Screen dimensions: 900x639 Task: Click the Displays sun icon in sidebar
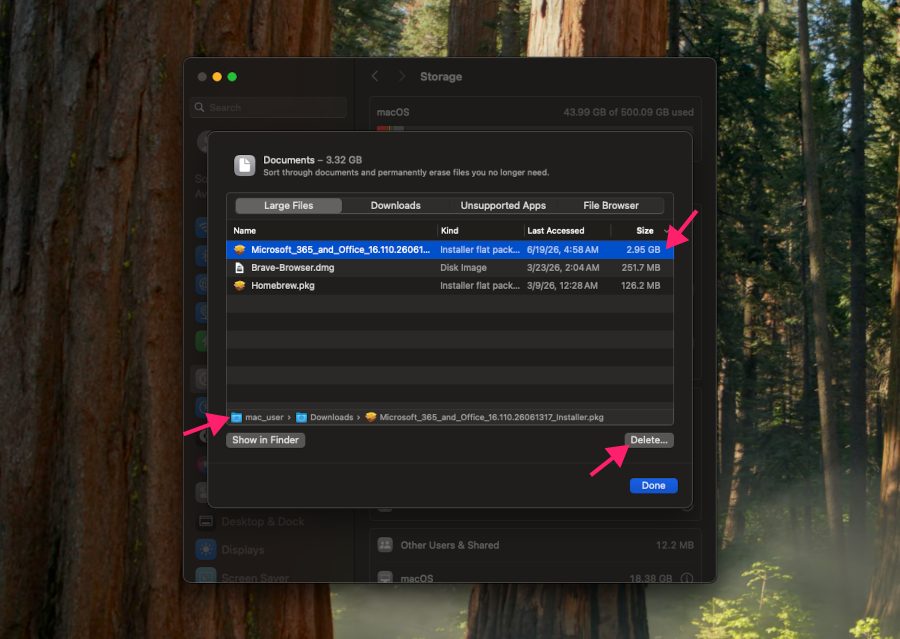click(205, 550)
